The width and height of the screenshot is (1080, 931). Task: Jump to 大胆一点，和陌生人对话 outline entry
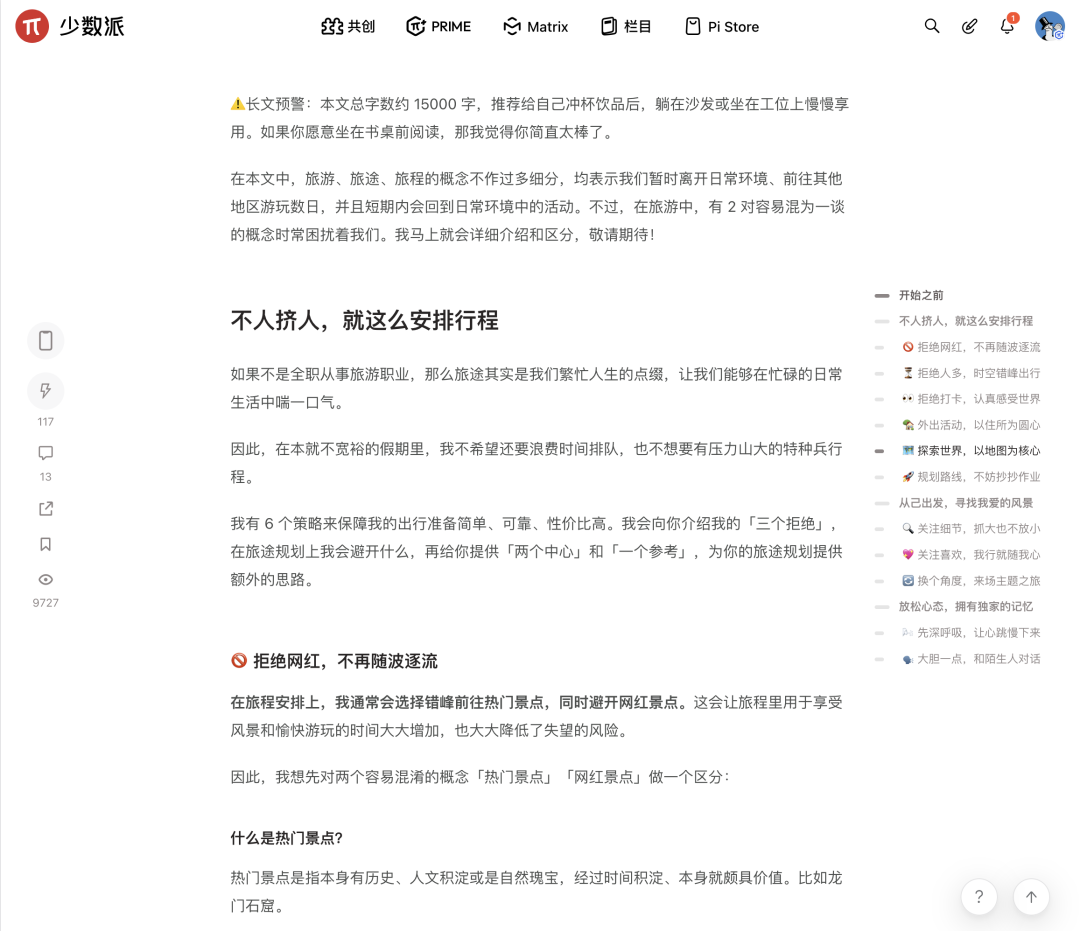(971, 659)
